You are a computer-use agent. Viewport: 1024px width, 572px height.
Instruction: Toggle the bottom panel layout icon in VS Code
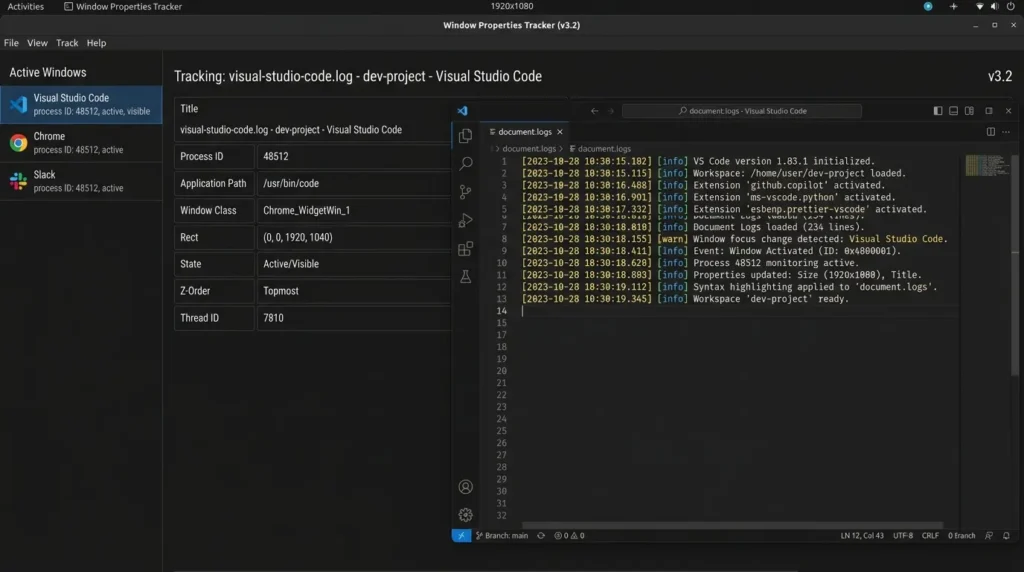point(953,111)
